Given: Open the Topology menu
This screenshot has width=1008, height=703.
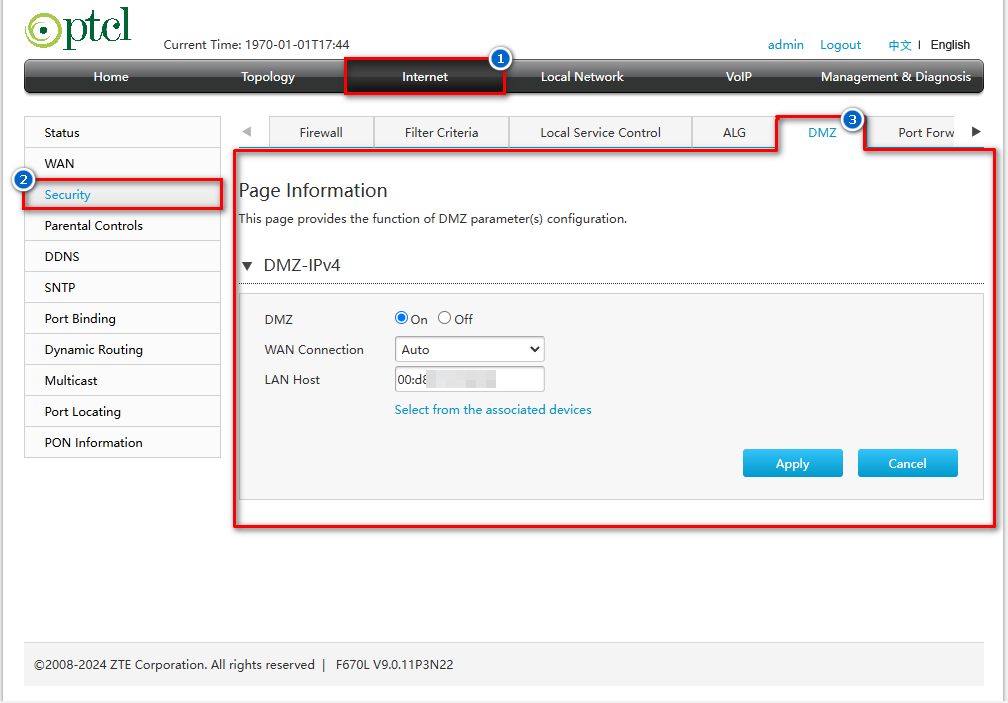Looking at the screenshot, I should pyautogui.click(x=267, y=76).
